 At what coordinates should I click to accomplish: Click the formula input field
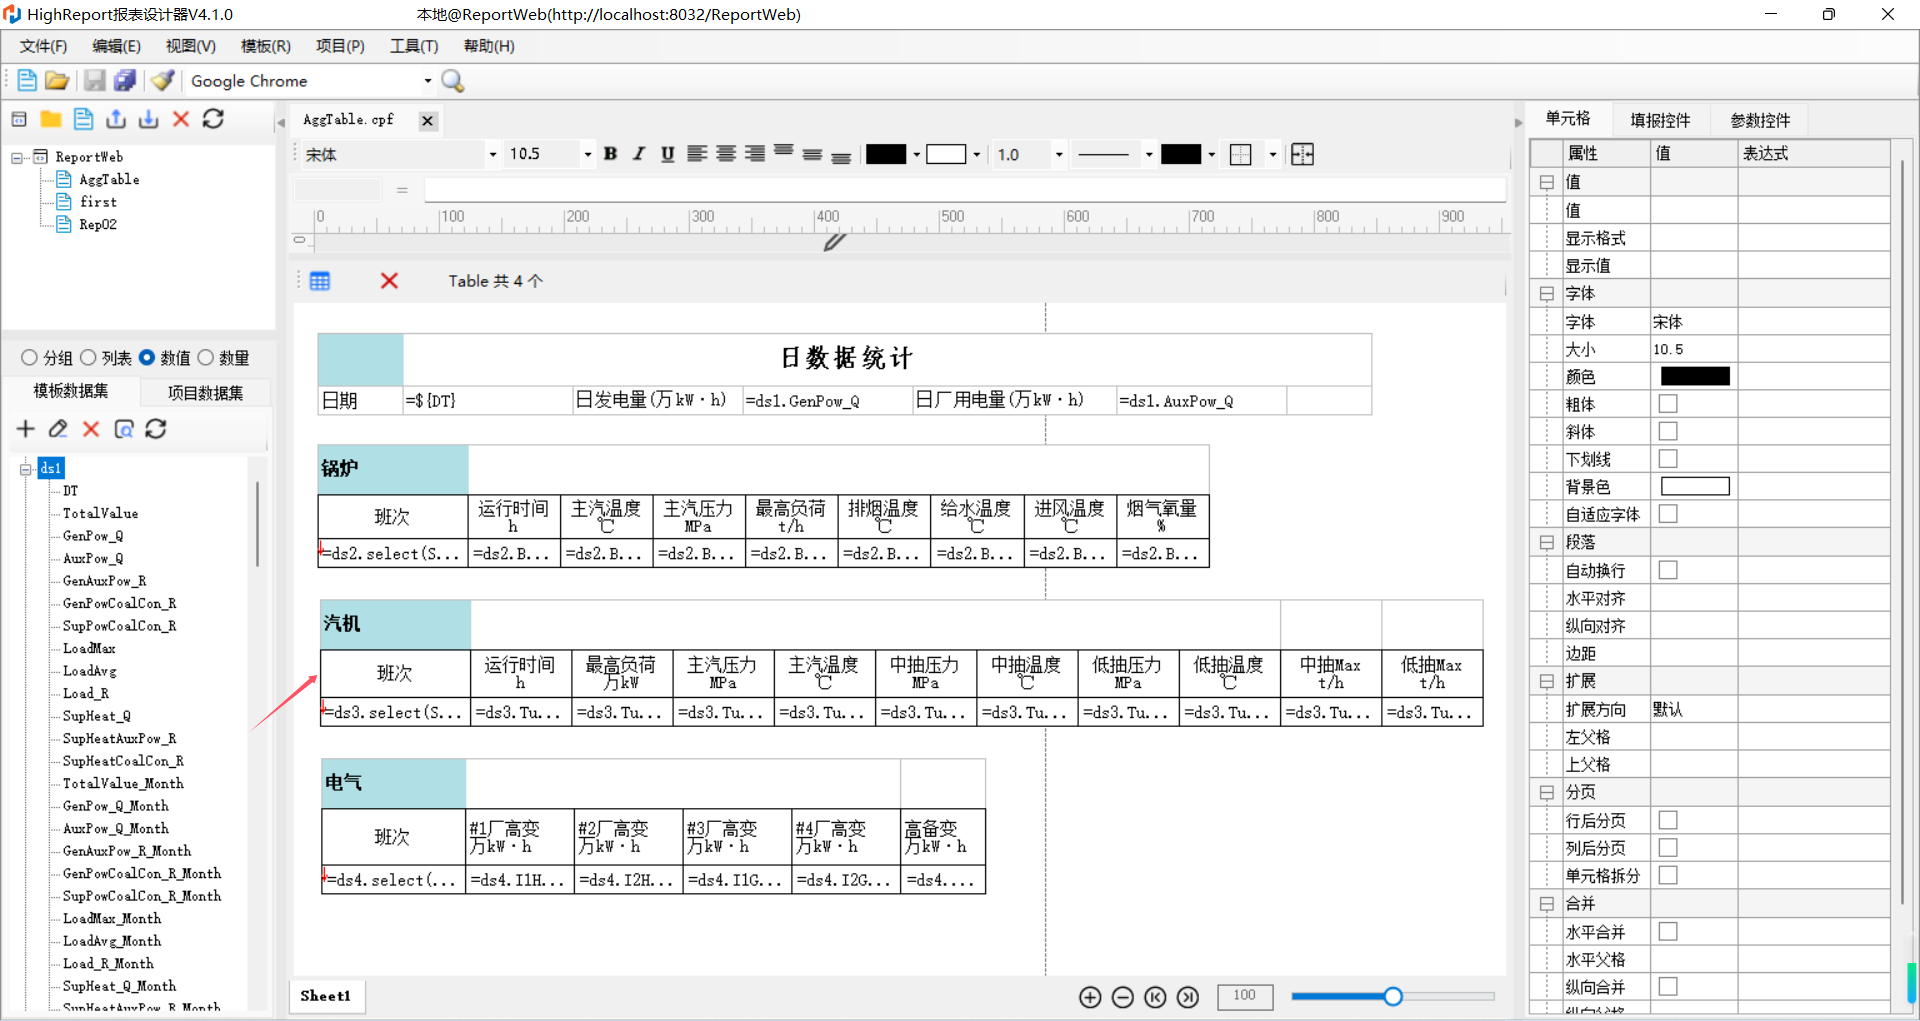[x=965, y=190]
